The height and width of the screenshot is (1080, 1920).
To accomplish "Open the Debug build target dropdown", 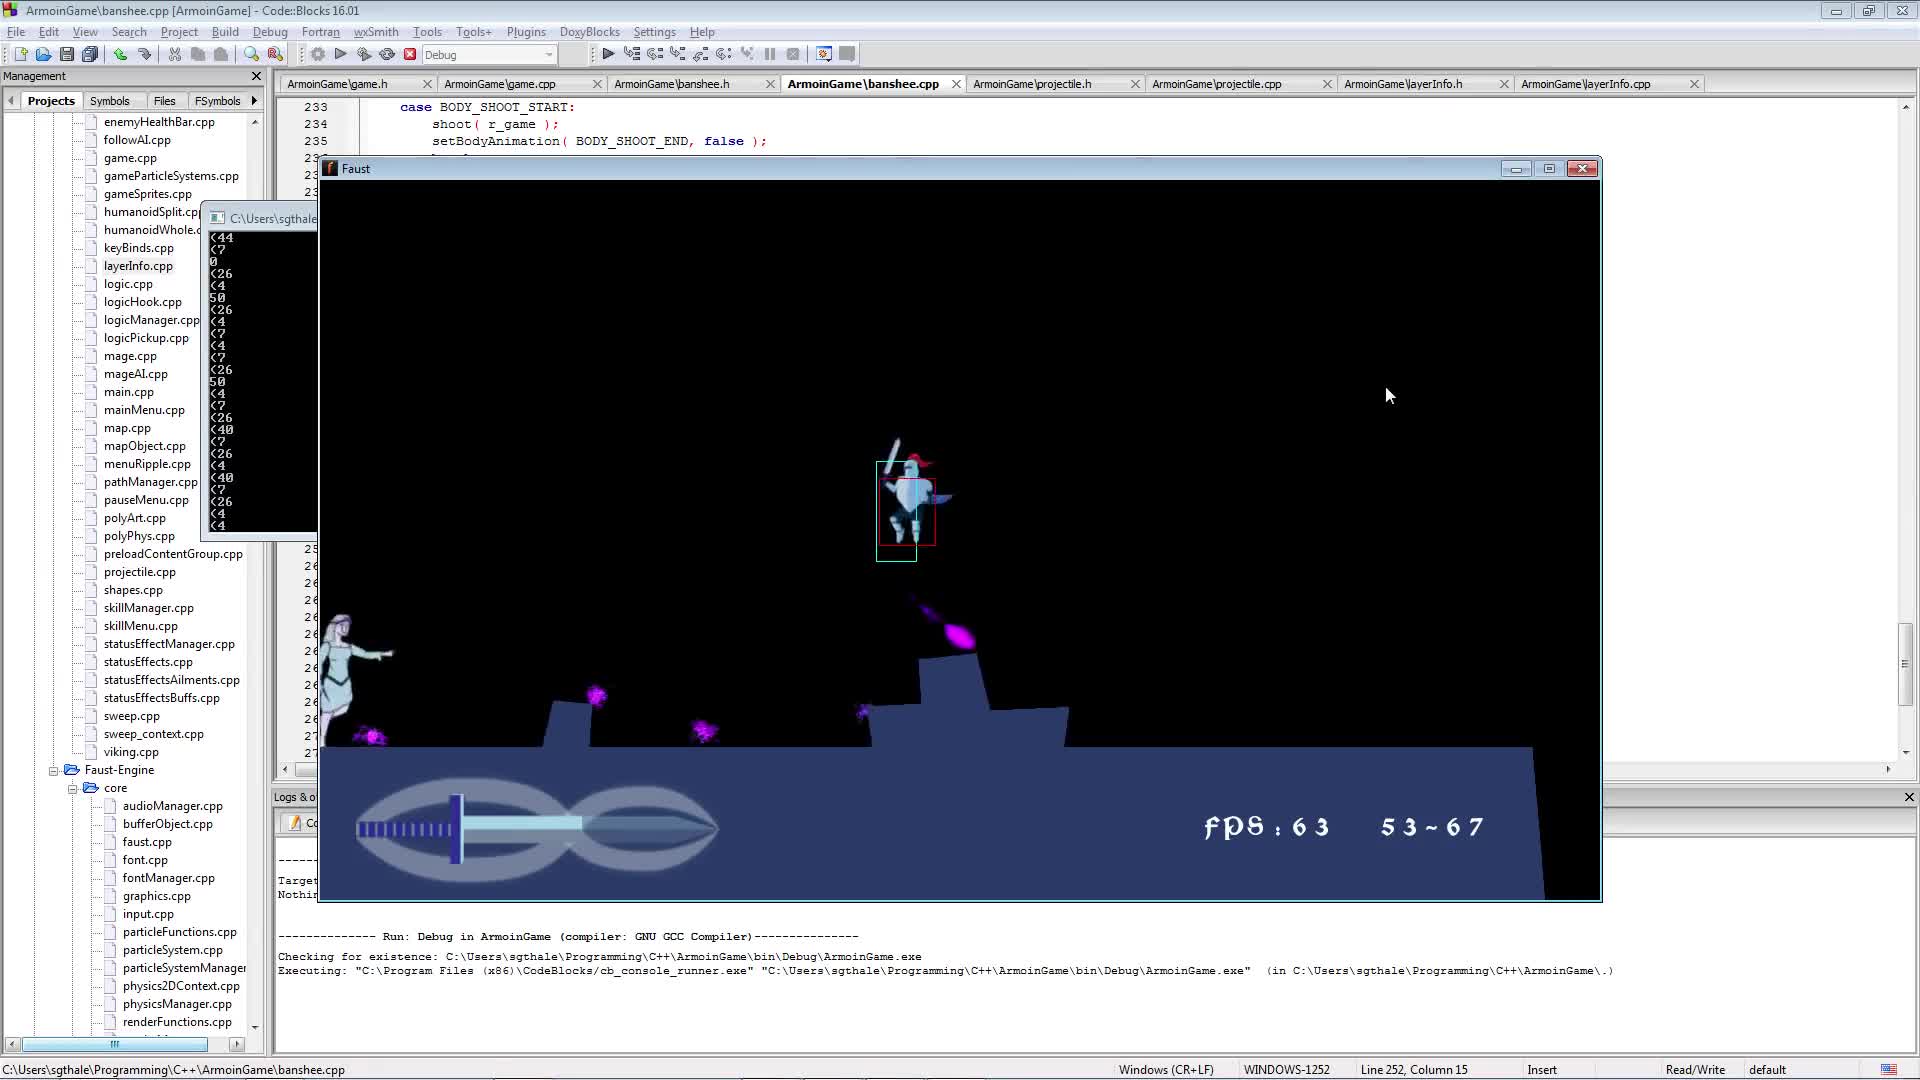I will (x=549, y=55).
